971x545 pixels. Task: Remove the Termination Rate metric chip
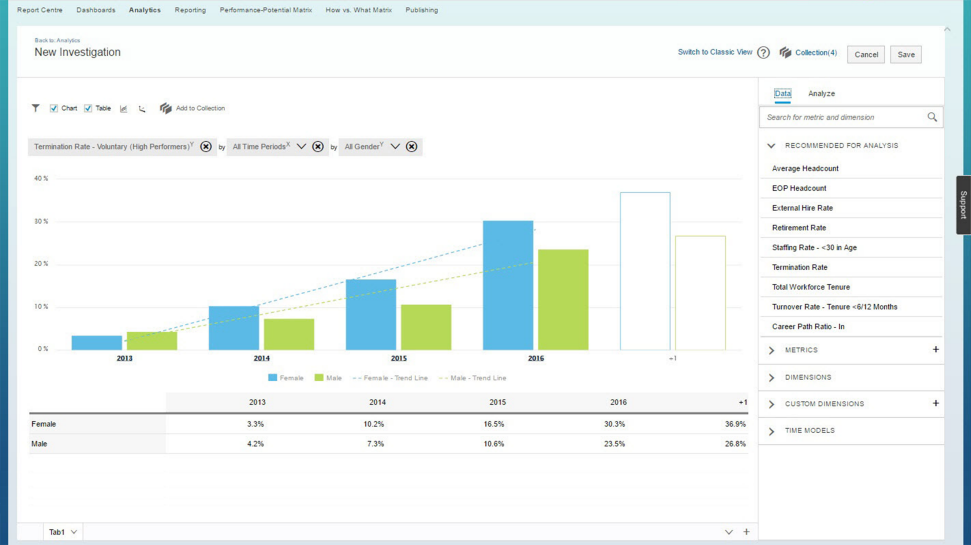click(x=206, y=147)
